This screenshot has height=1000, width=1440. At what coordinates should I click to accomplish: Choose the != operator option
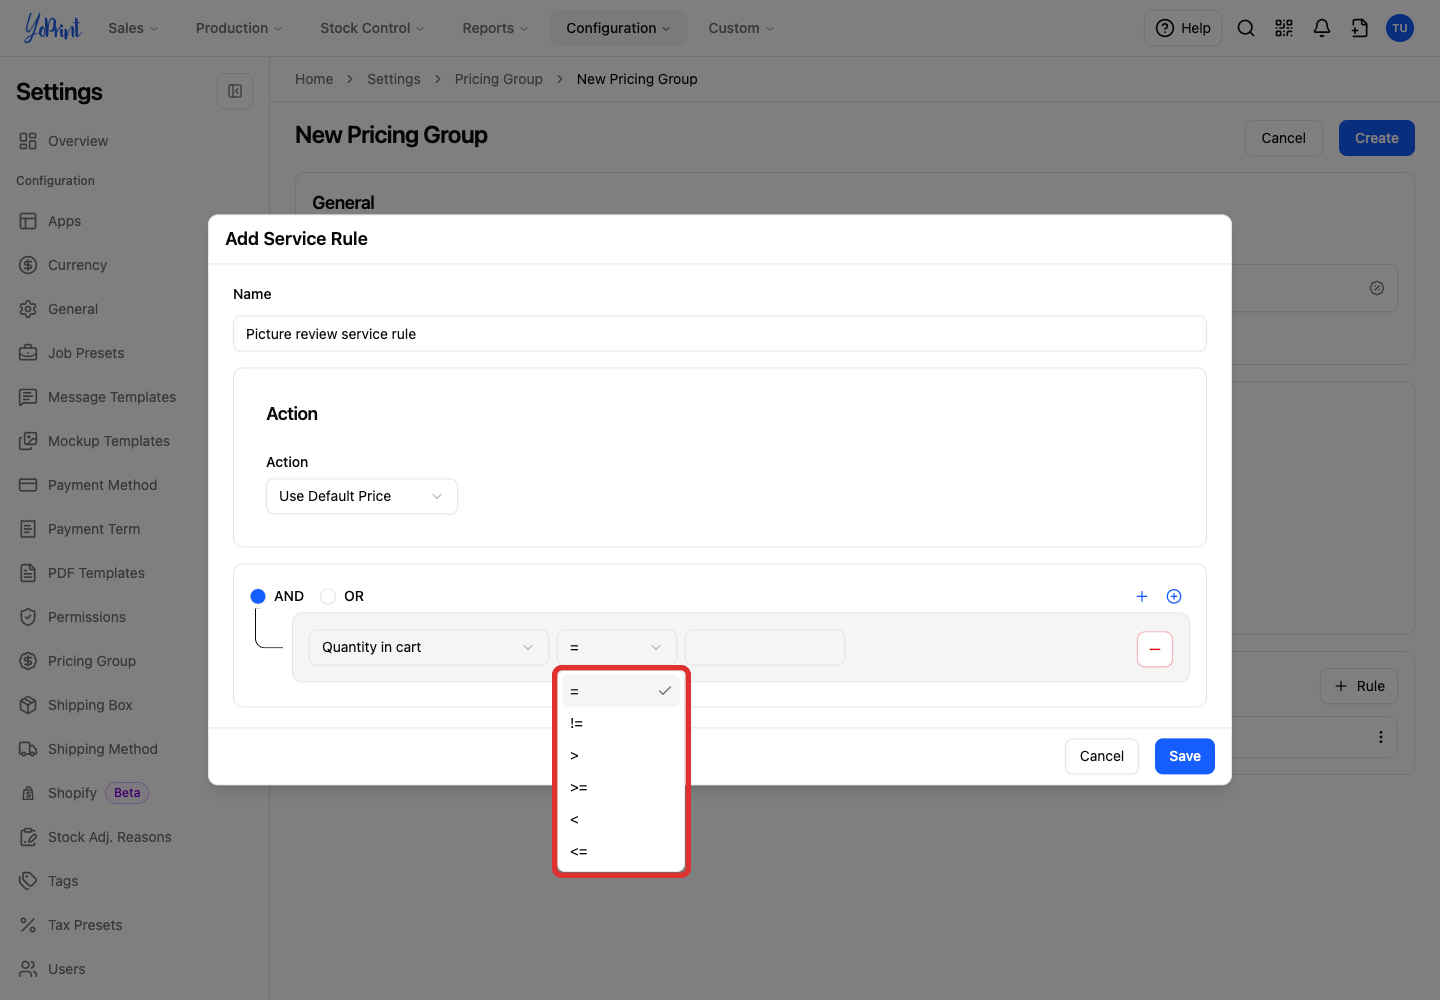(621, 723)
